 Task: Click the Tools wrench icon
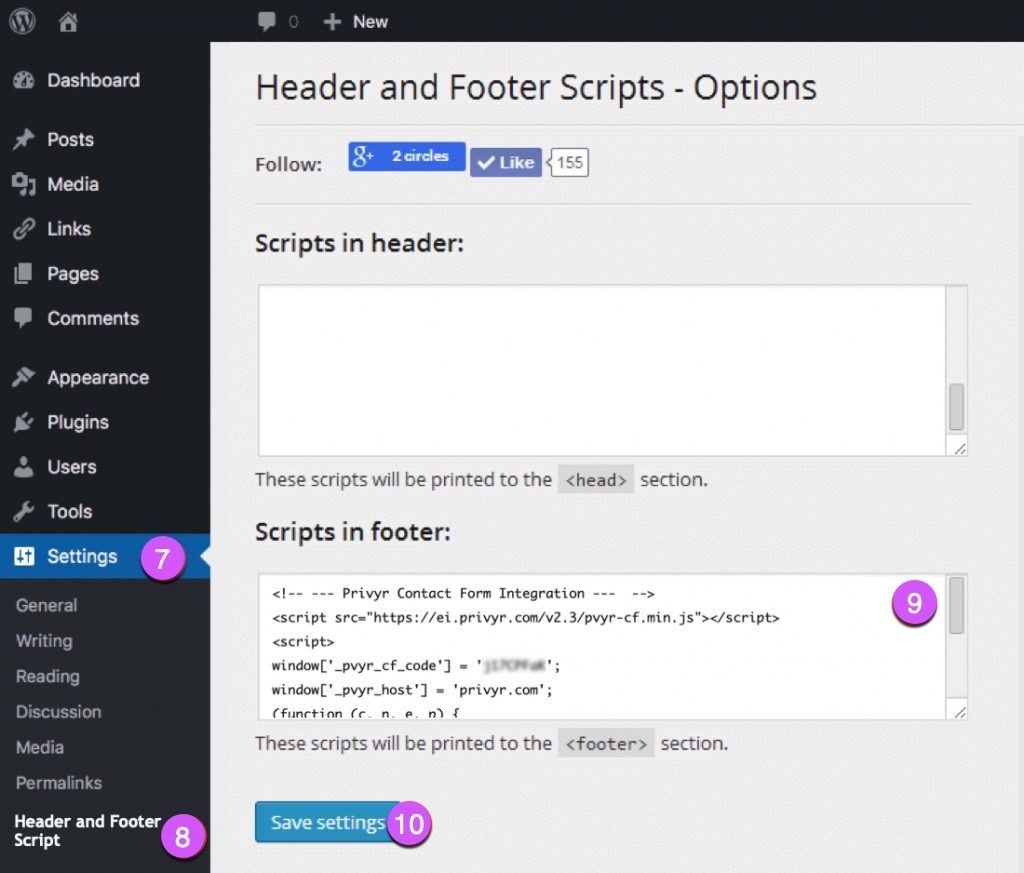24,511
